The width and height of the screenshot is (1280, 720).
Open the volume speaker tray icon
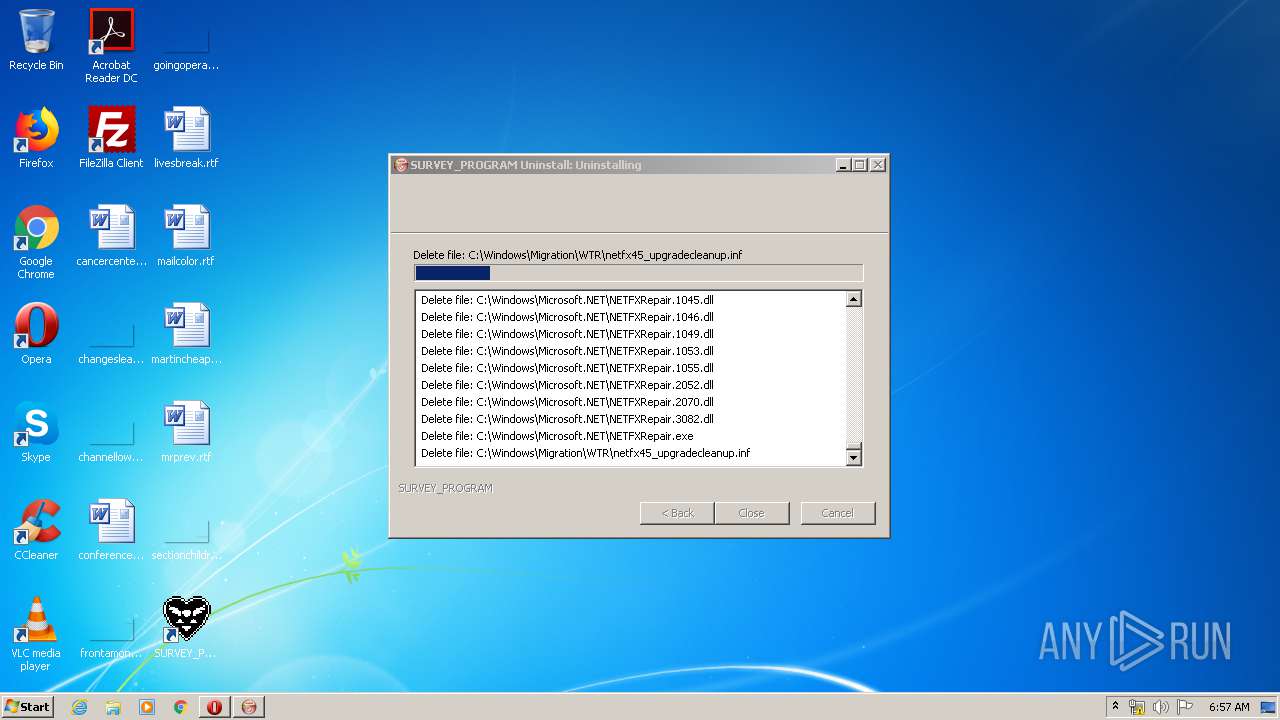pyautogui.click(x=1161, y=707)
